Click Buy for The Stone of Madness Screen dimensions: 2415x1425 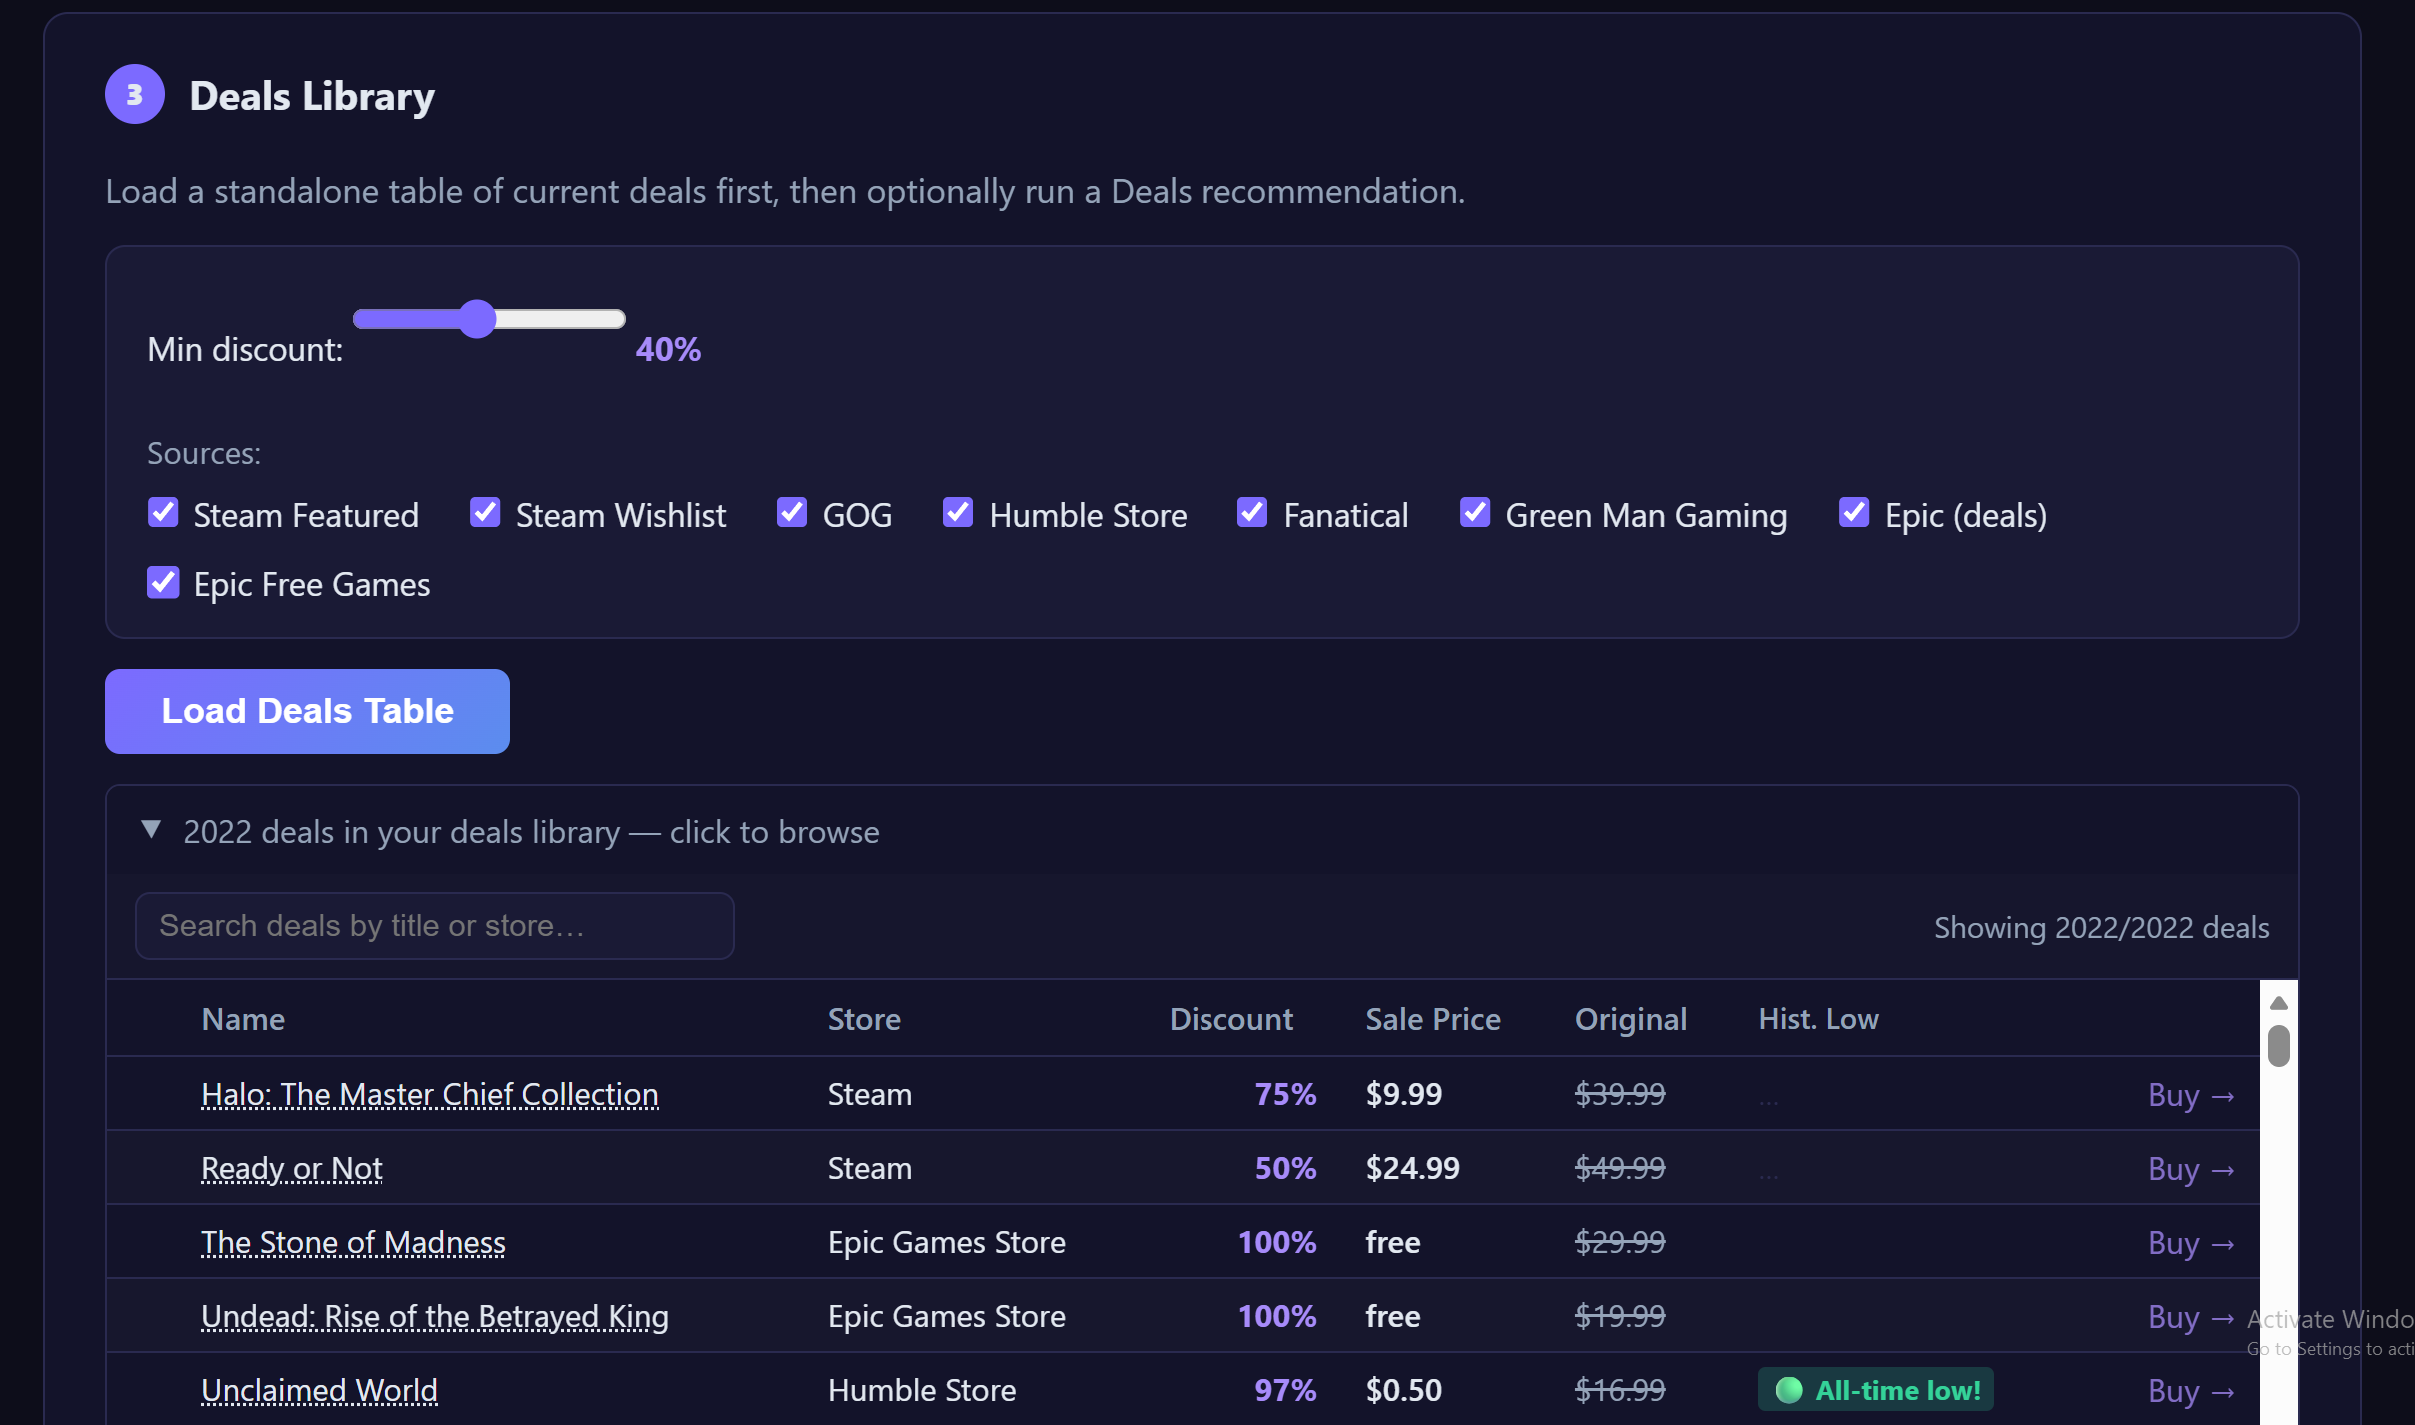[2191, 1243]
